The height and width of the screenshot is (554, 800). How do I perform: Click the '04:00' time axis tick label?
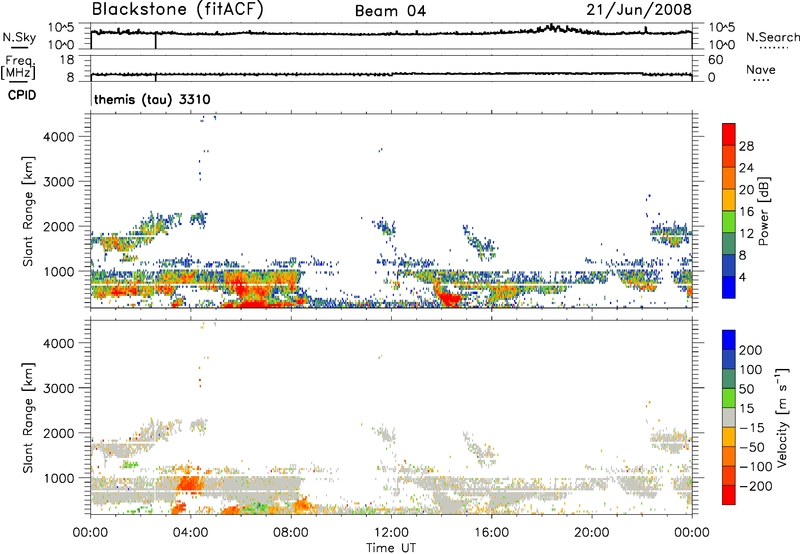(191, 533)
